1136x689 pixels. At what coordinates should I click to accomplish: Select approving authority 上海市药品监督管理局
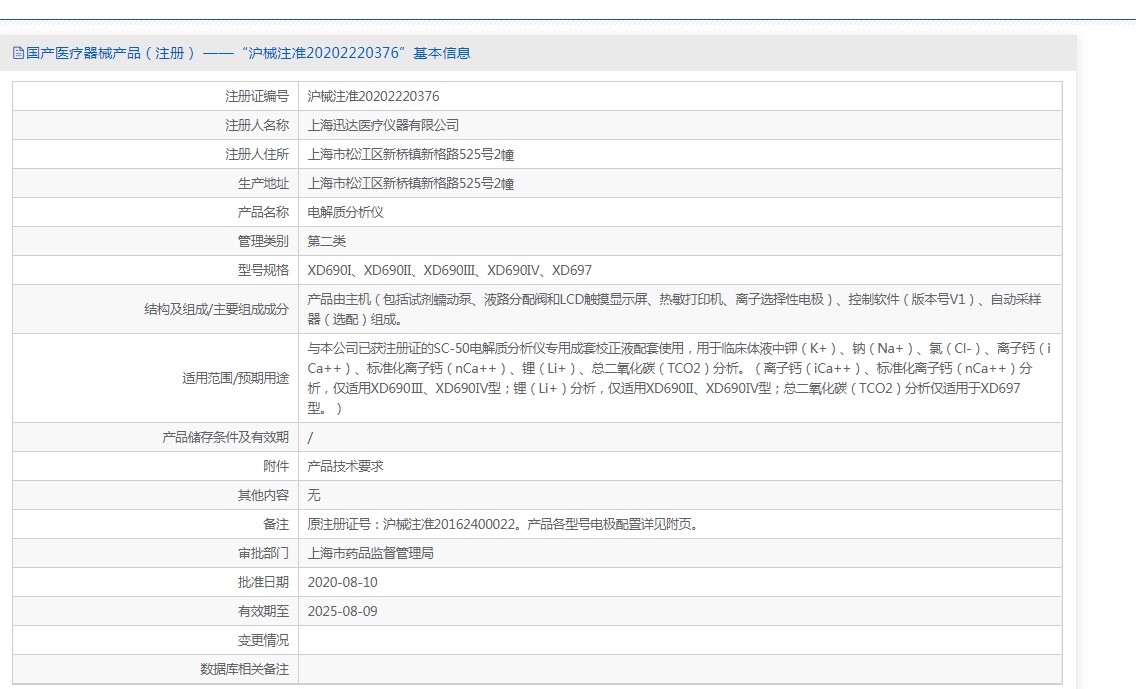(370, 554)
